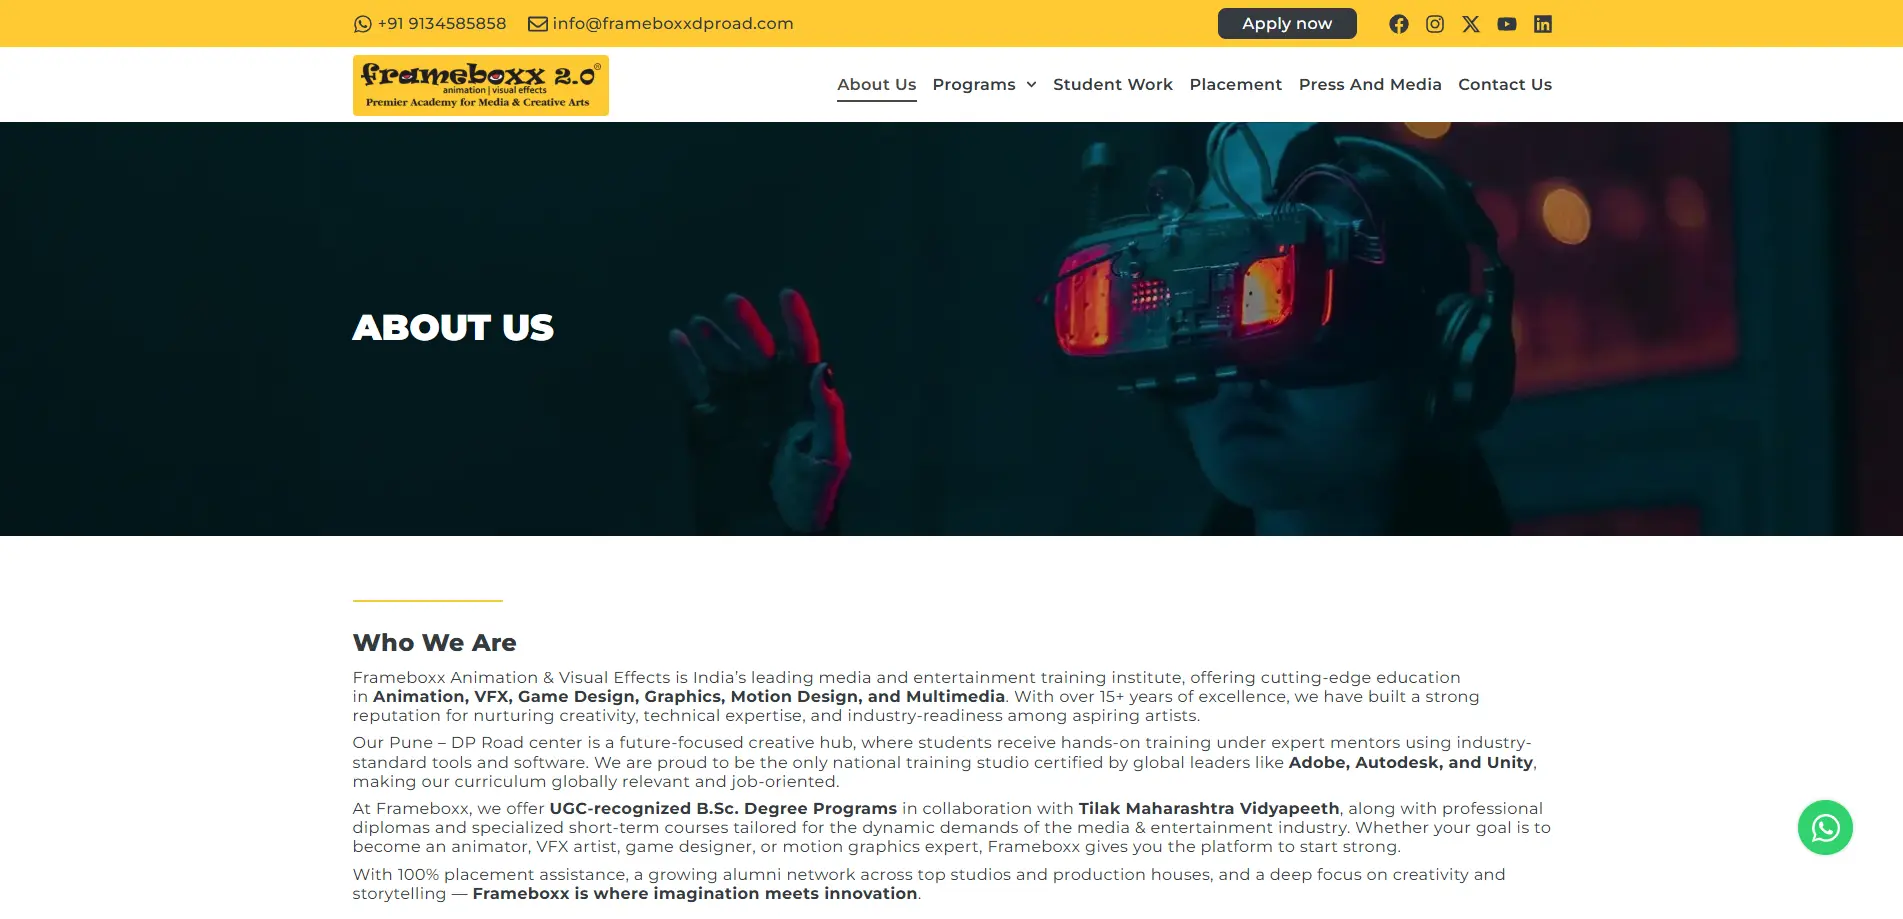
Task: Click the Frameboxx 2.0 logo
Action: pos(480,85)
